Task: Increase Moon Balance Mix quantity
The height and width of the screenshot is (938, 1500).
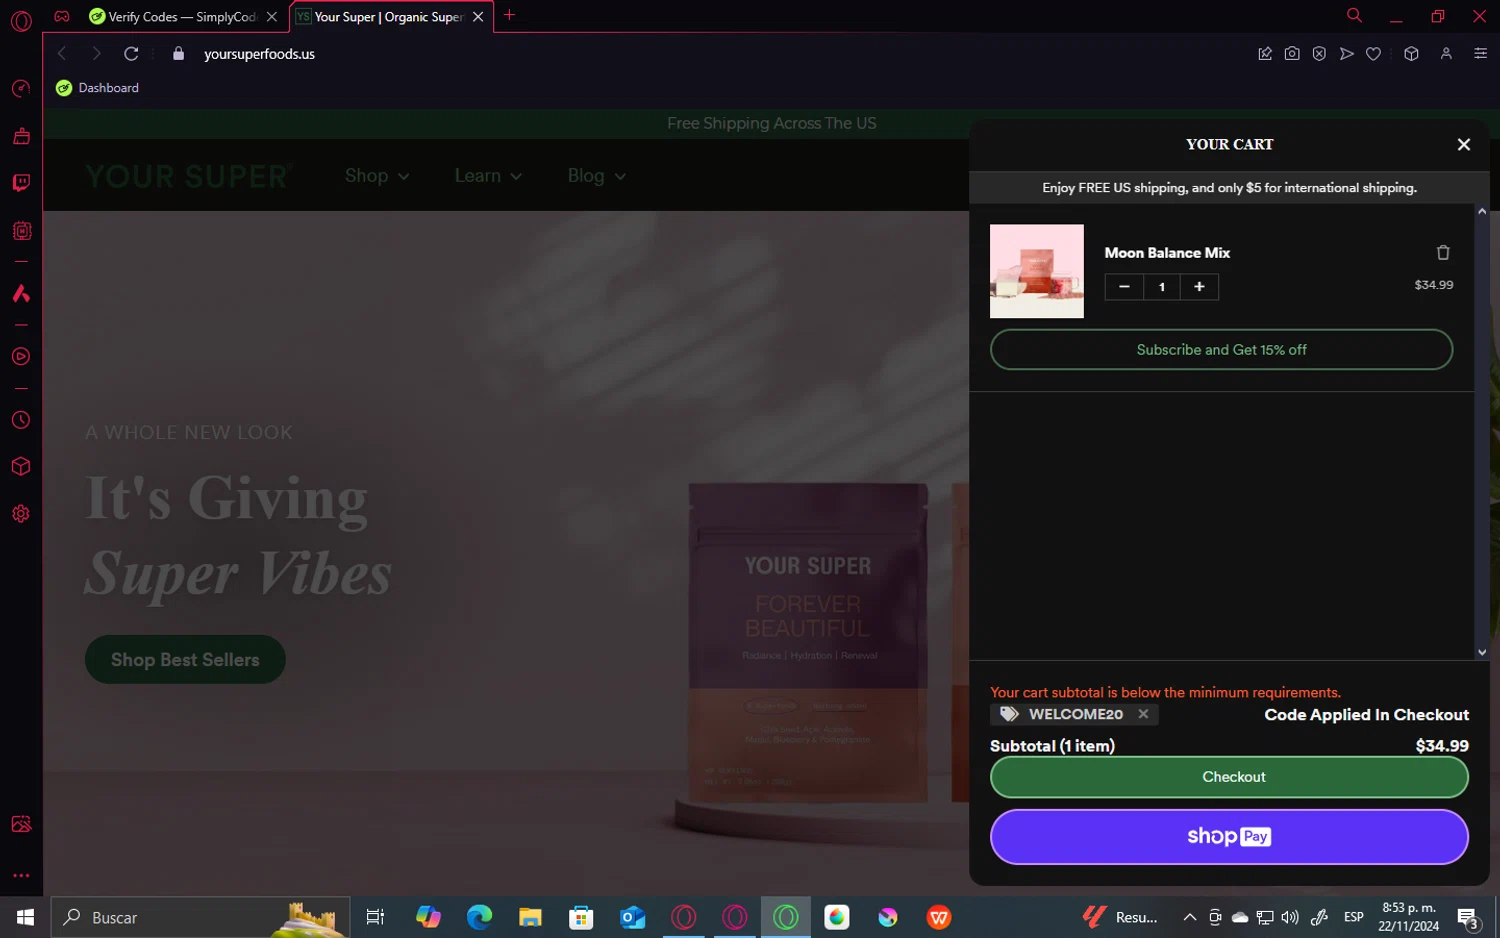Action: point(1199,287)
